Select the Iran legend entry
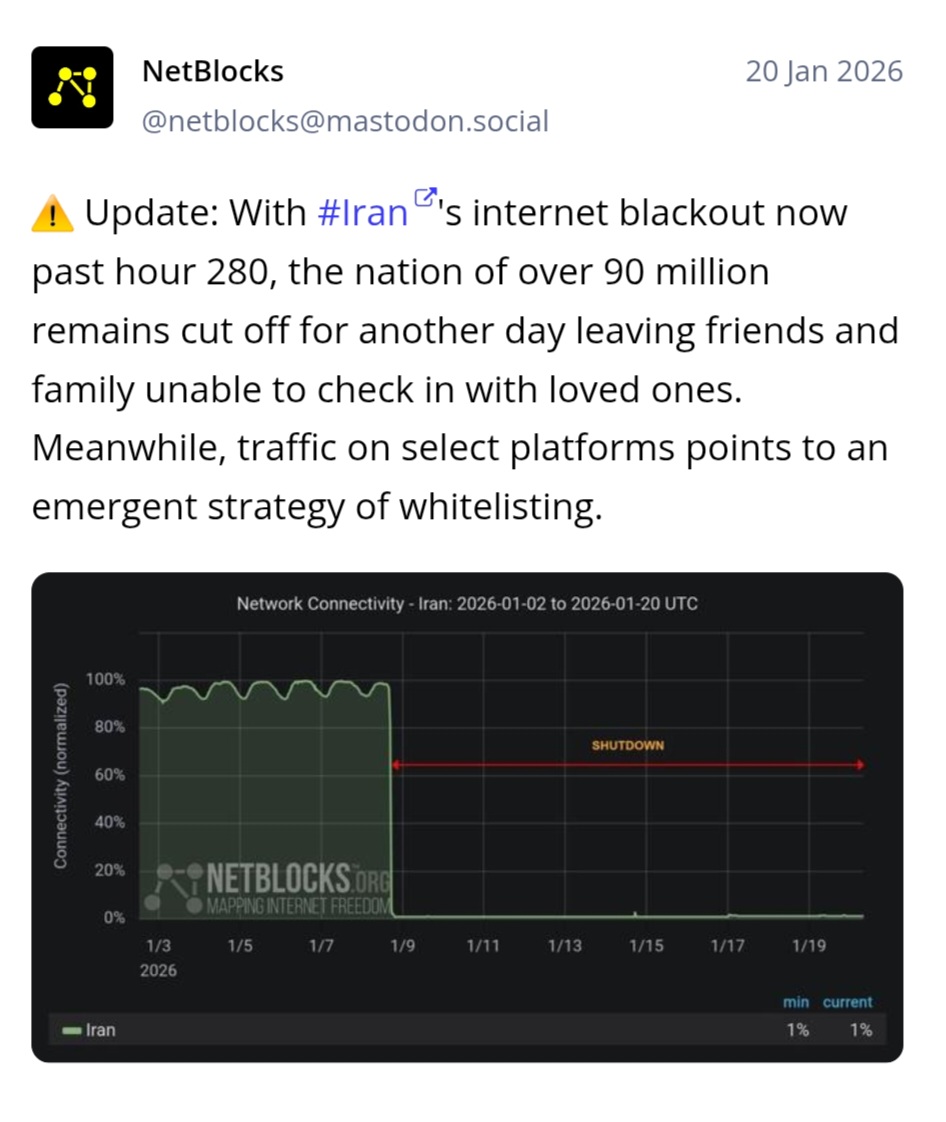 click(99, 1030)
